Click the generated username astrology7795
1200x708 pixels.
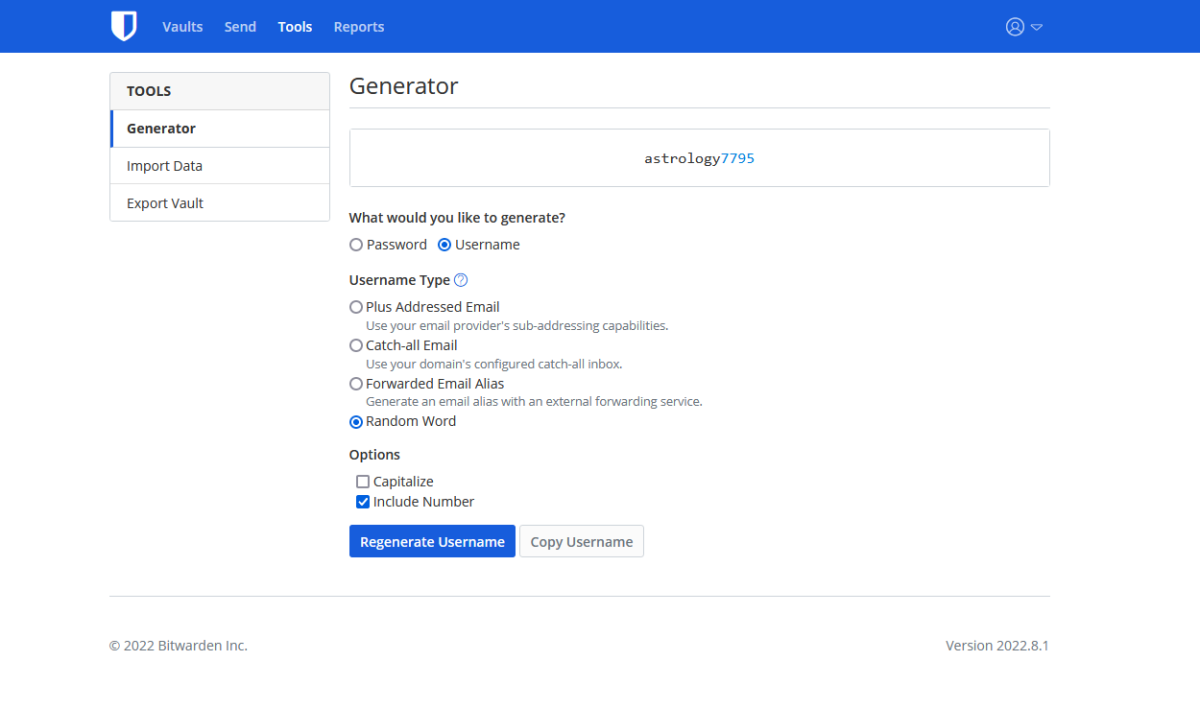pyautogui.click(x=699, y=158)
